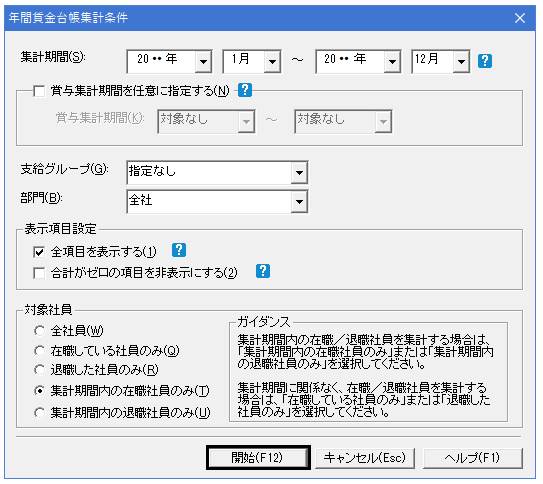Close the 年間賃金台帳集計条件 dialog

pos(520,18)
